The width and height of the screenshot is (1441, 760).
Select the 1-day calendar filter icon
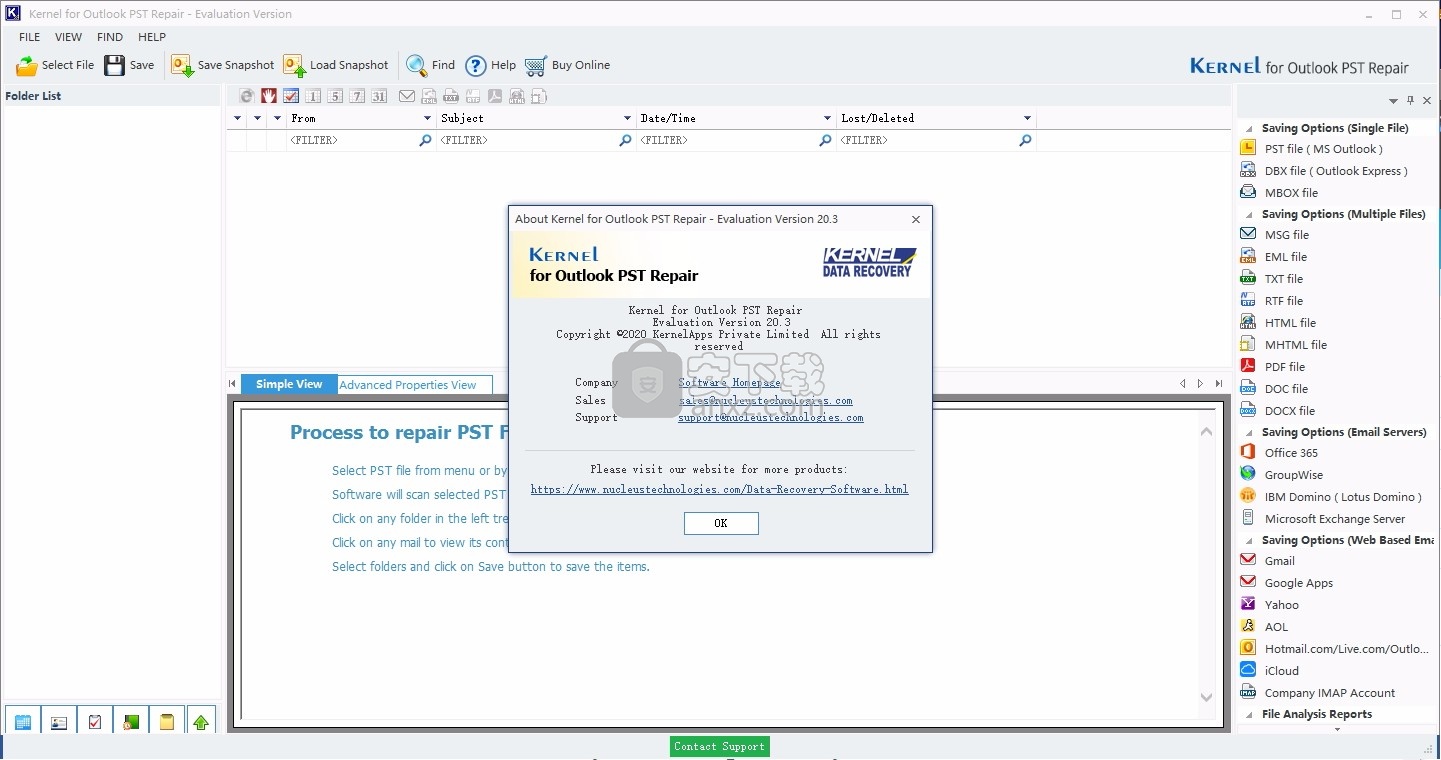click(x=313, y=96)
